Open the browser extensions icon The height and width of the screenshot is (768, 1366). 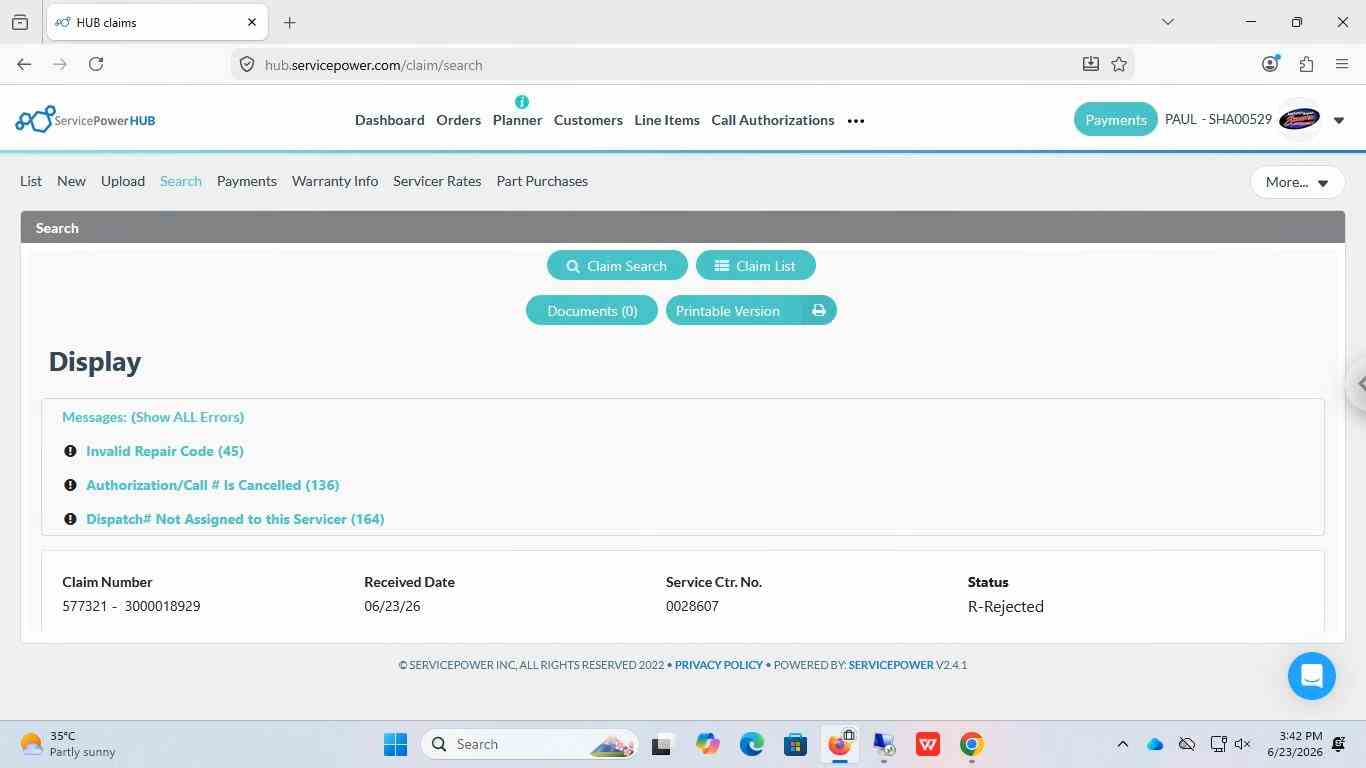[1306, 64]
